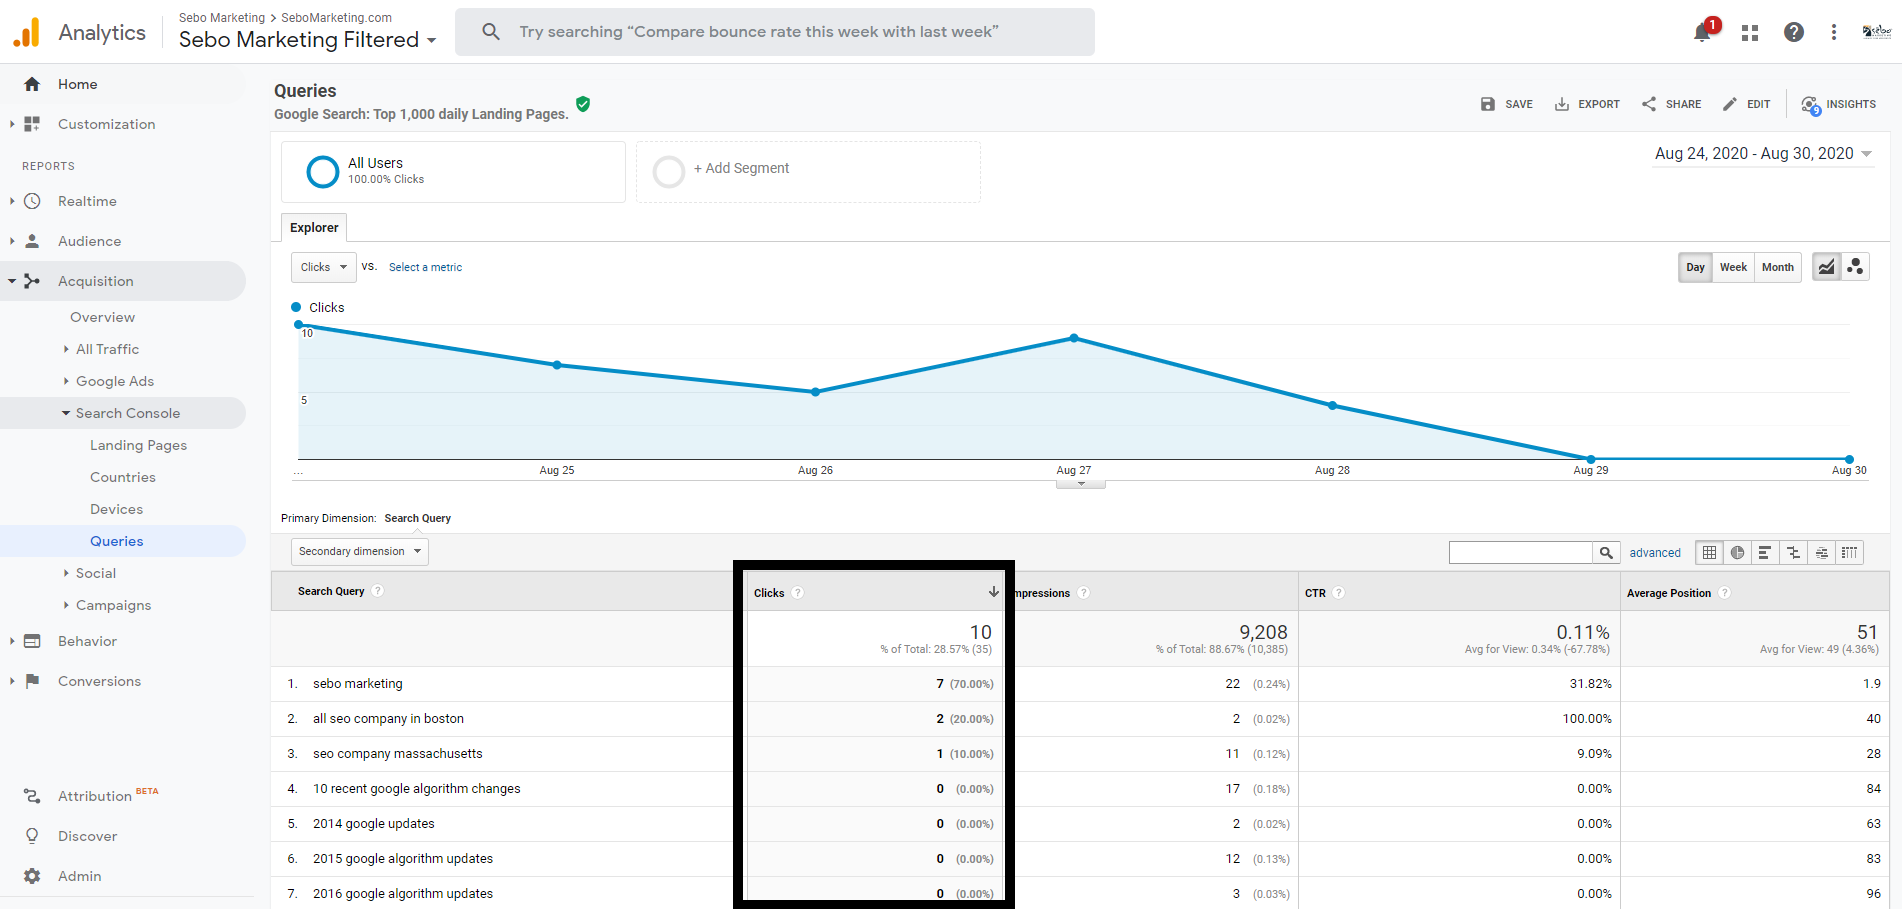Select the term cloud view icon
Screen dimensions: 1902x909
[1821, 552]
